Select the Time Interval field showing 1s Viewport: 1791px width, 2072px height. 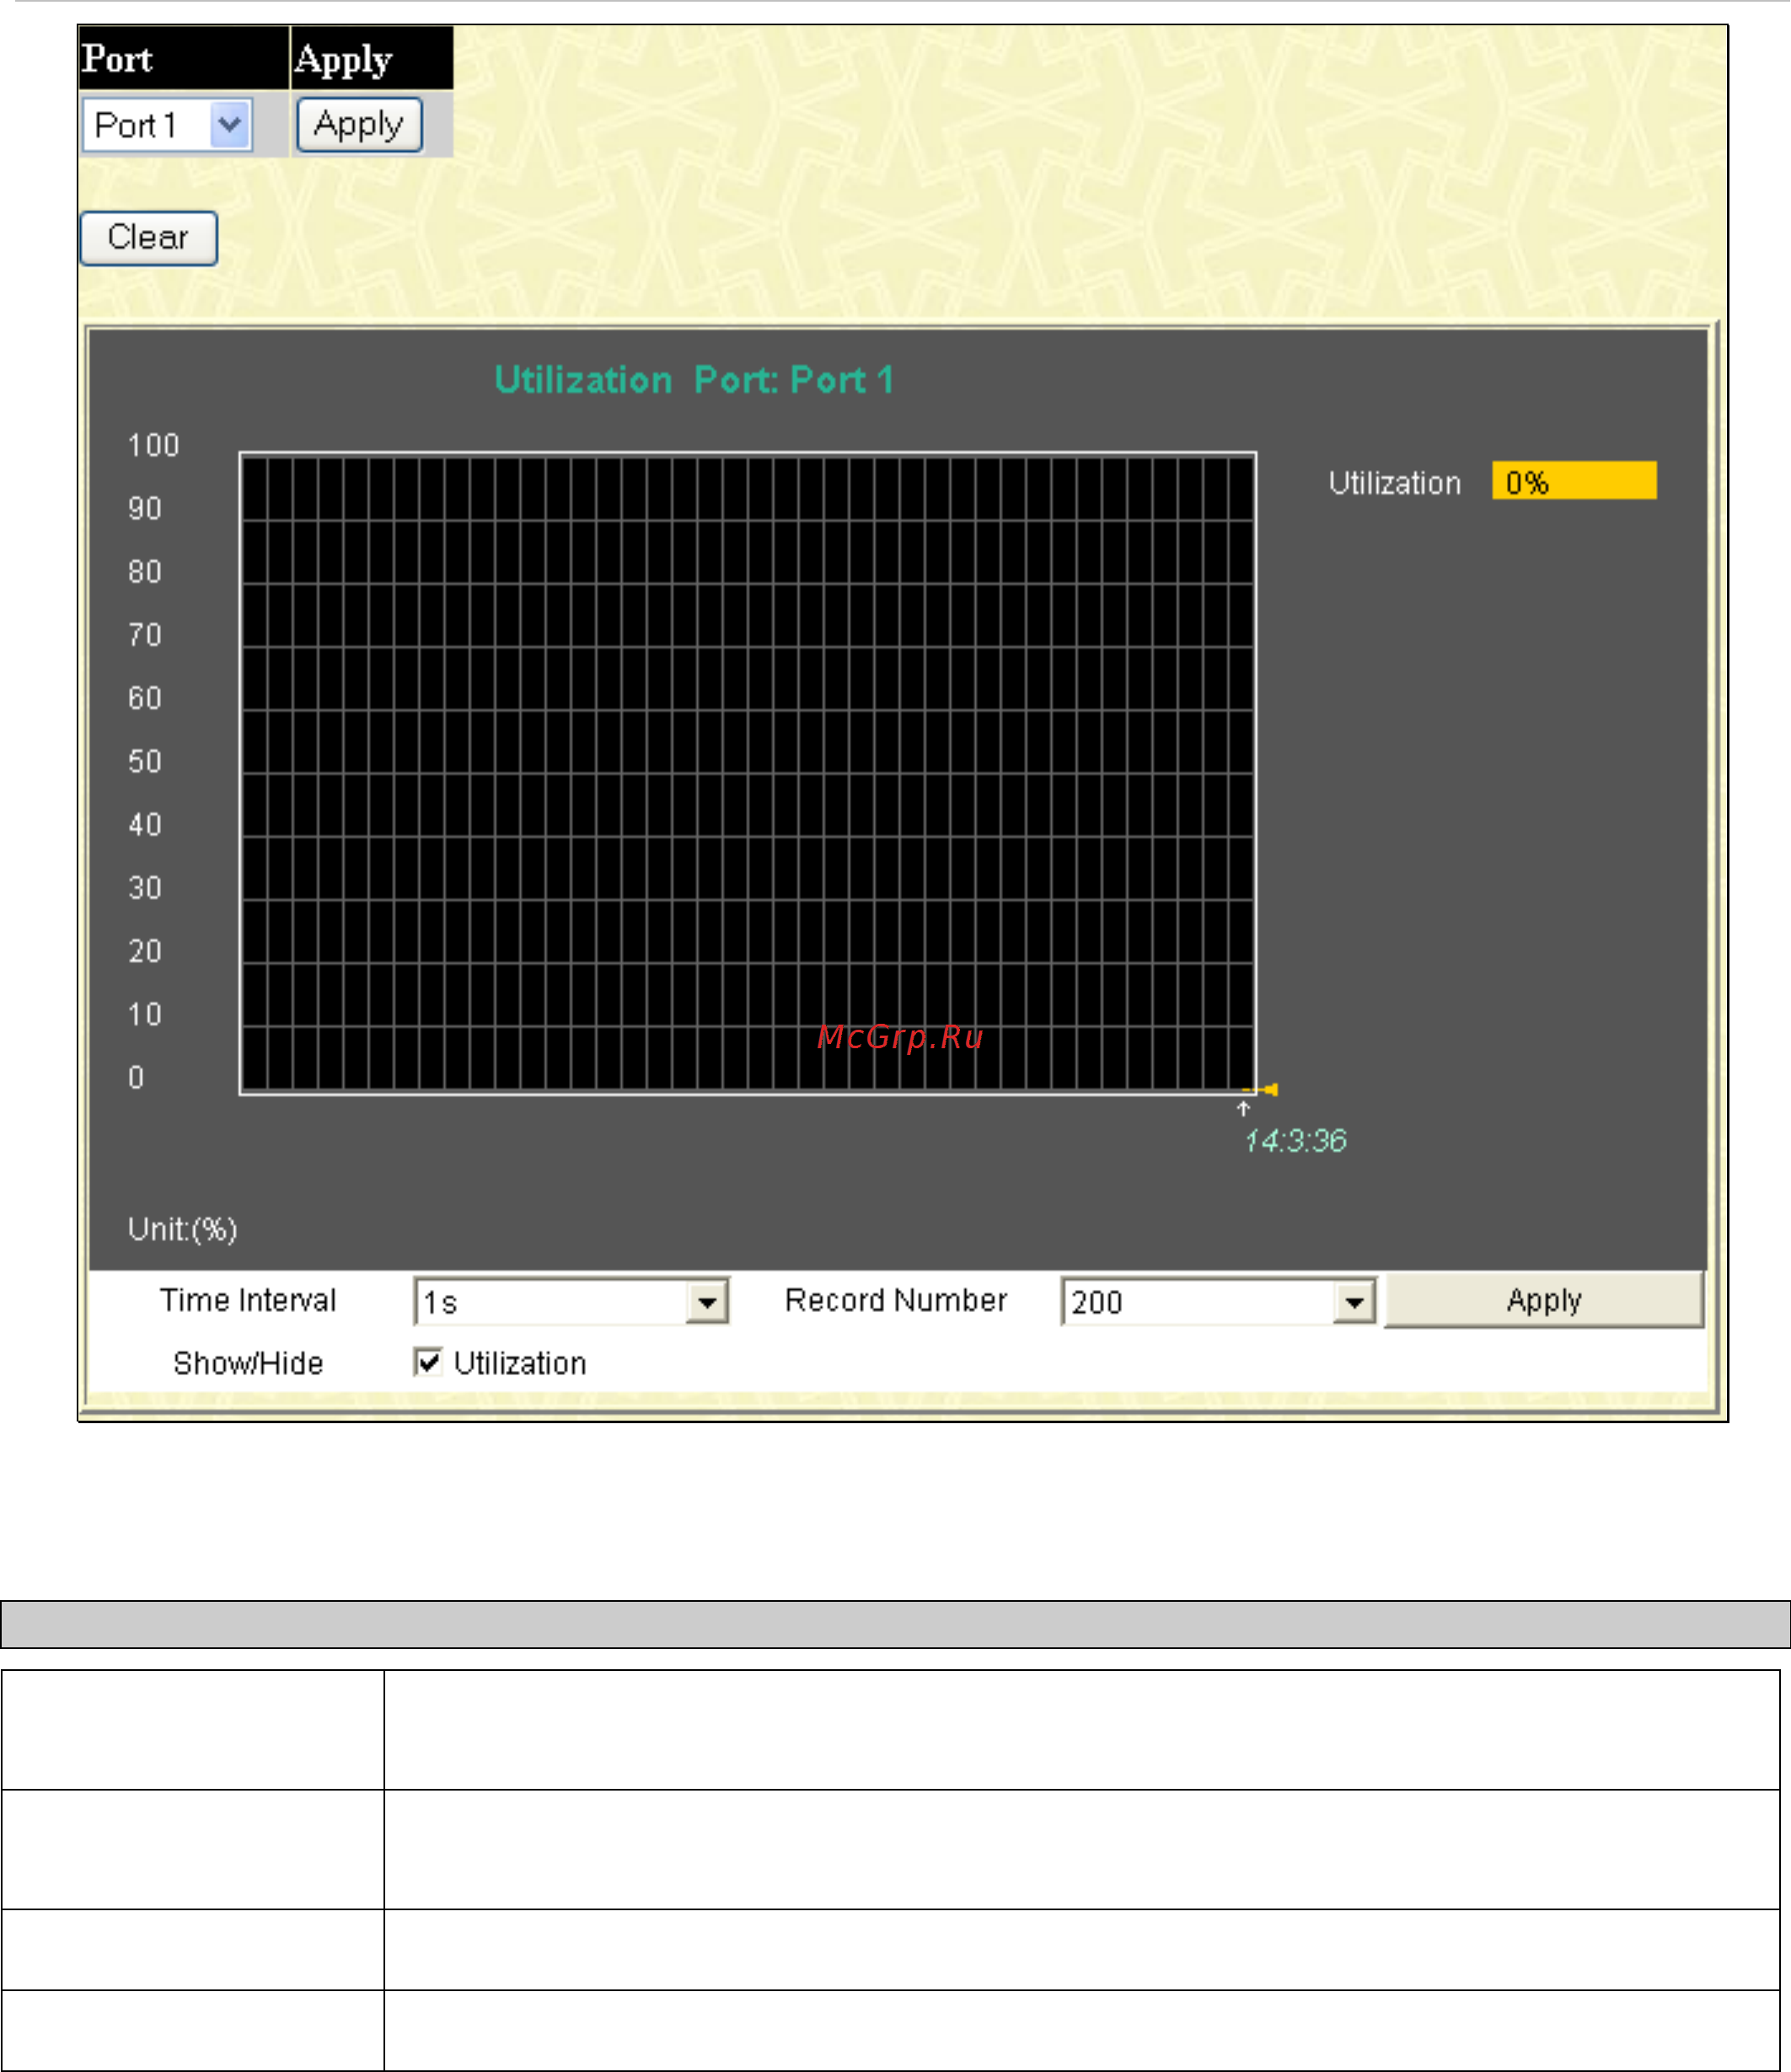coord(571,1302)
